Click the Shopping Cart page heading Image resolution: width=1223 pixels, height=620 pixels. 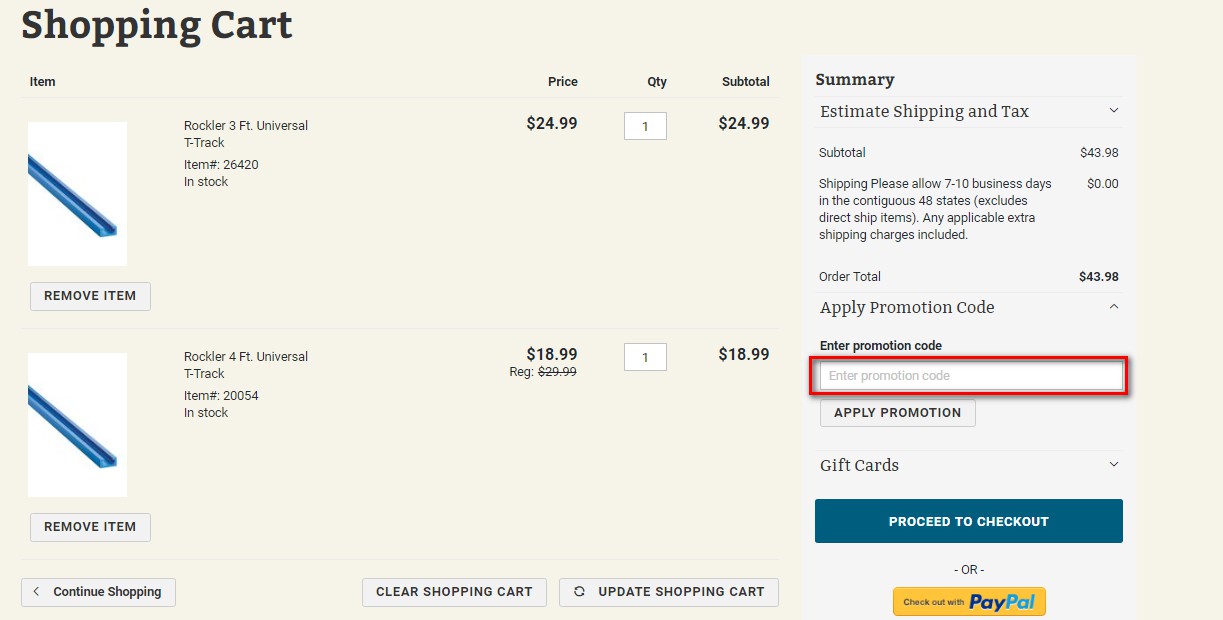tap(157, 24)
